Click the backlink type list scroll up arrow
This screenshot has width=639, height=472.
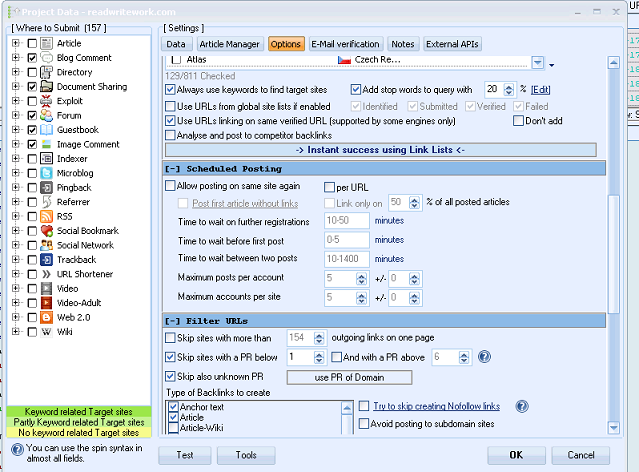[347, 408]
